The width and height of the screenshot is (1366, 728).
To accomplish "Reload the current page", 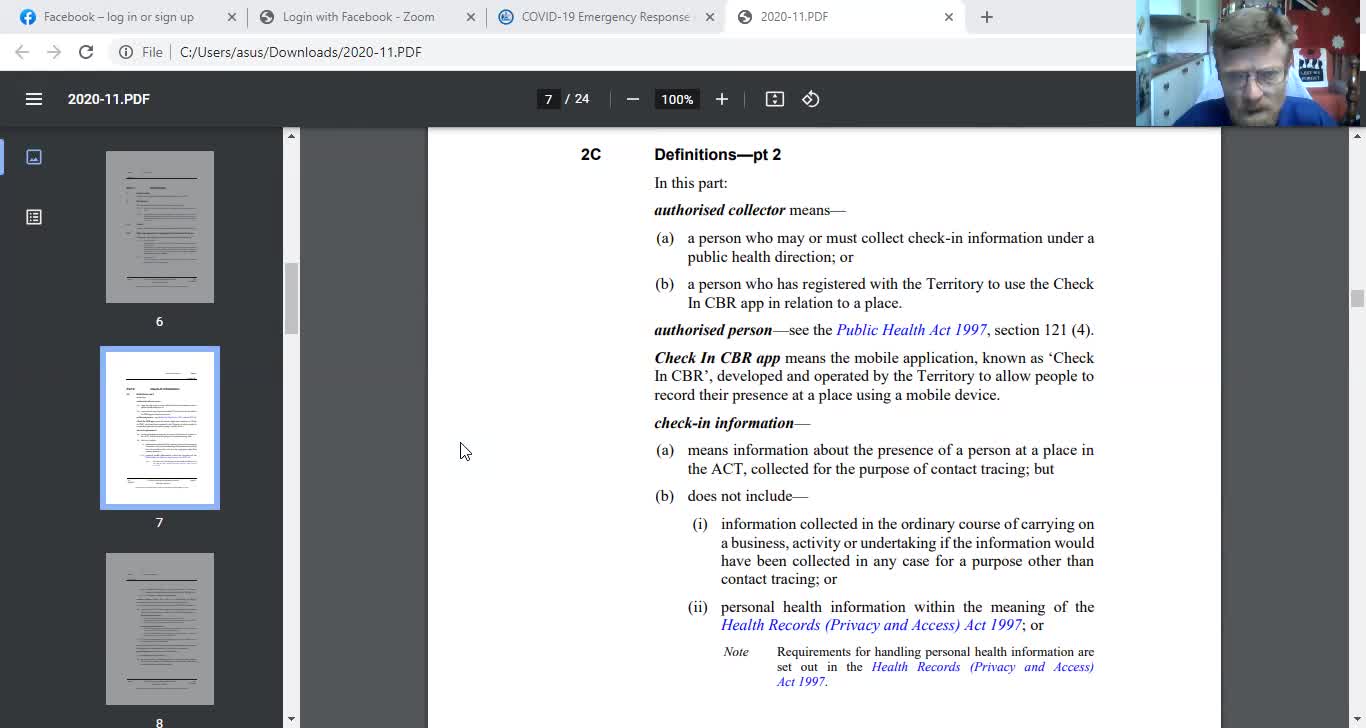I will (86, 52).
